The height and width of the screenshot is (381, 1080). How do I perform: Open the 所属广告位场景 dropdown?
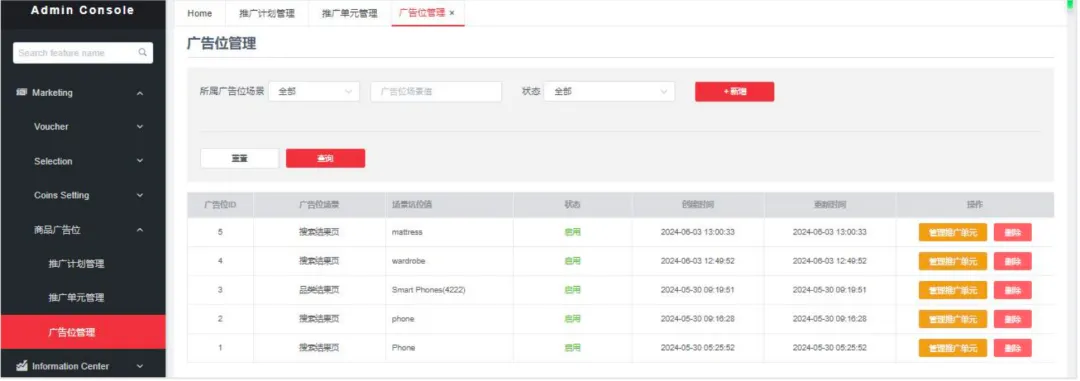314,92
